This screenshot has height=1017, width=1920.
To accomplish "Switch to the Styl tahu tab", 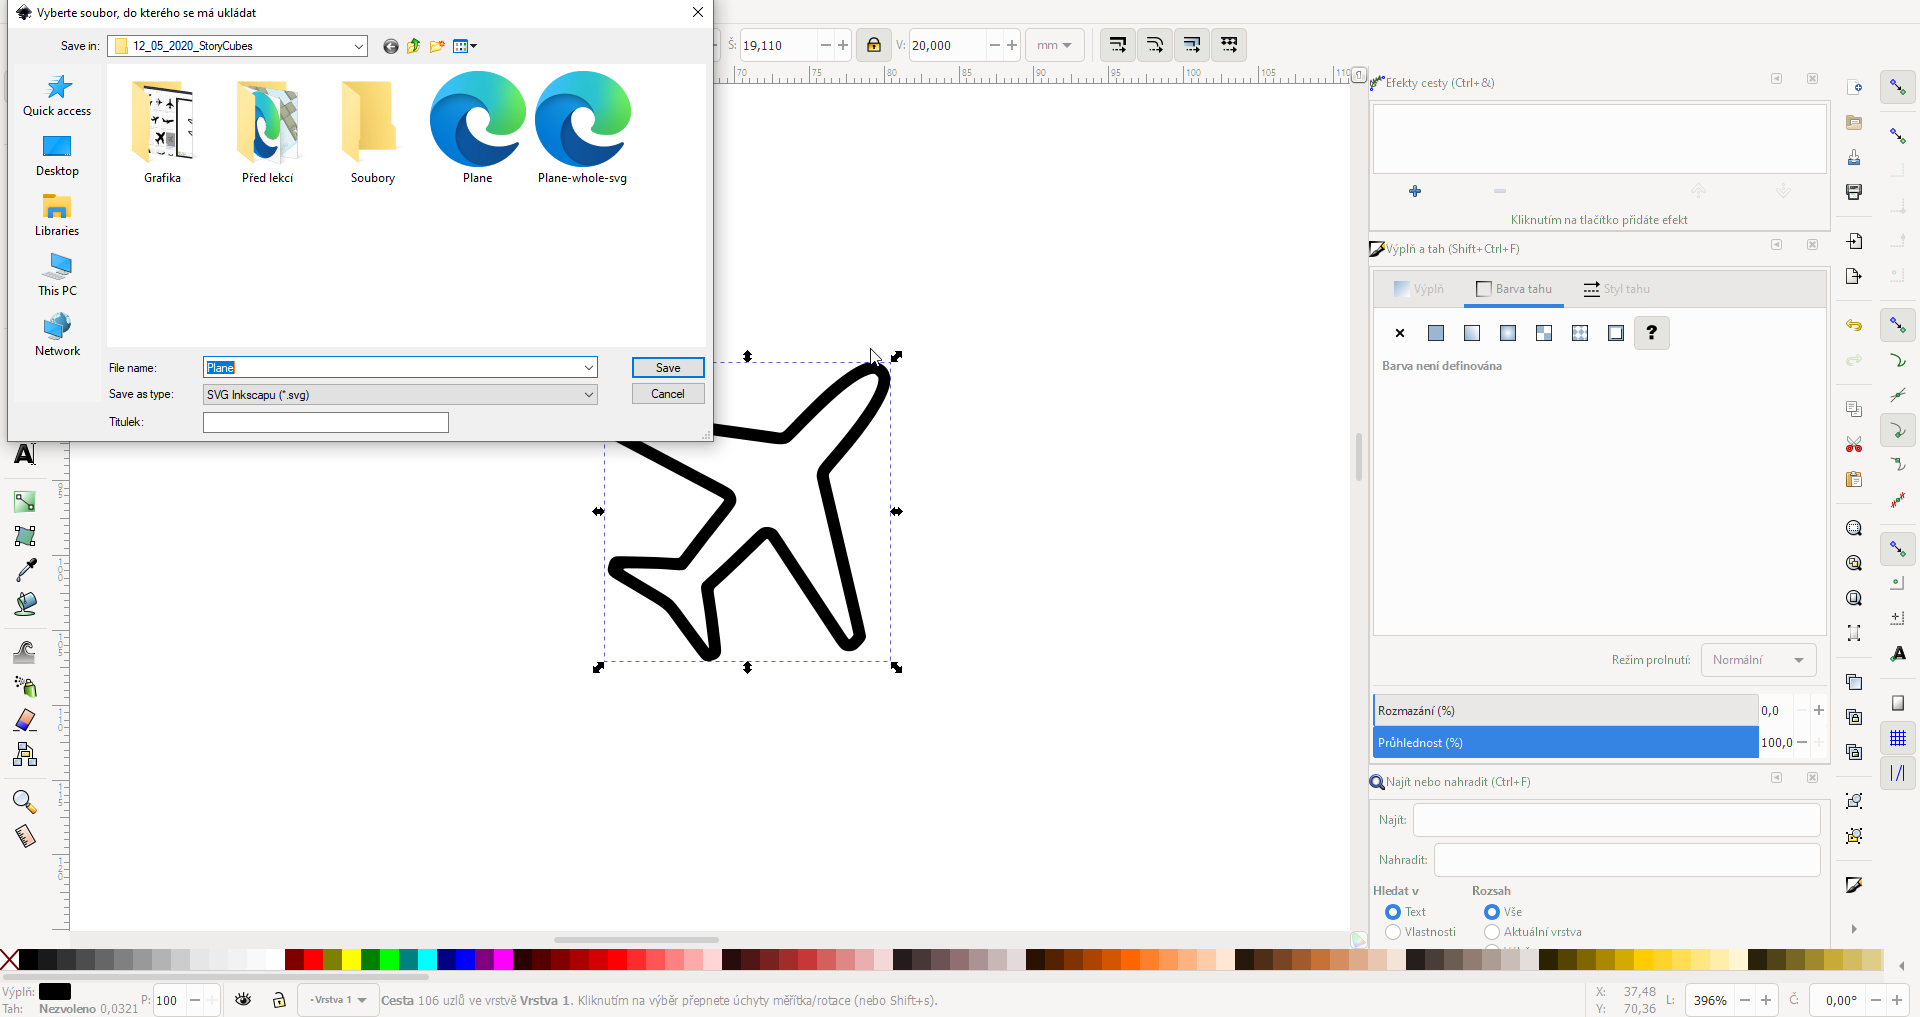I will [x=1616, y=289].
